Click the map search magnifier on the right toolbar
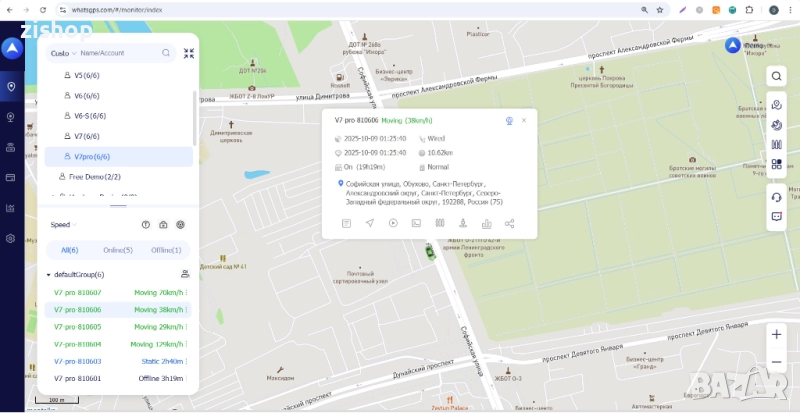The height and width of the screenshot is (413, 800). pos(776,76)
